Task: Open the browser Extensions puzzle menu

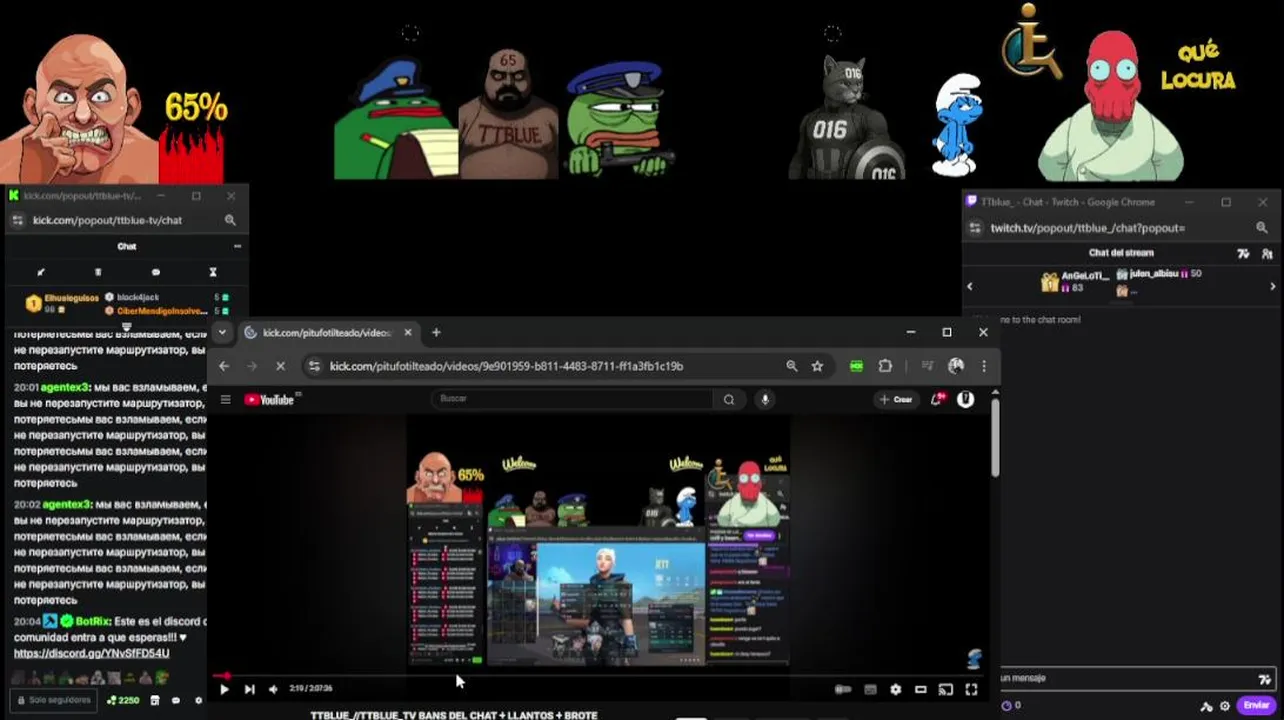Action: [885, 366]
